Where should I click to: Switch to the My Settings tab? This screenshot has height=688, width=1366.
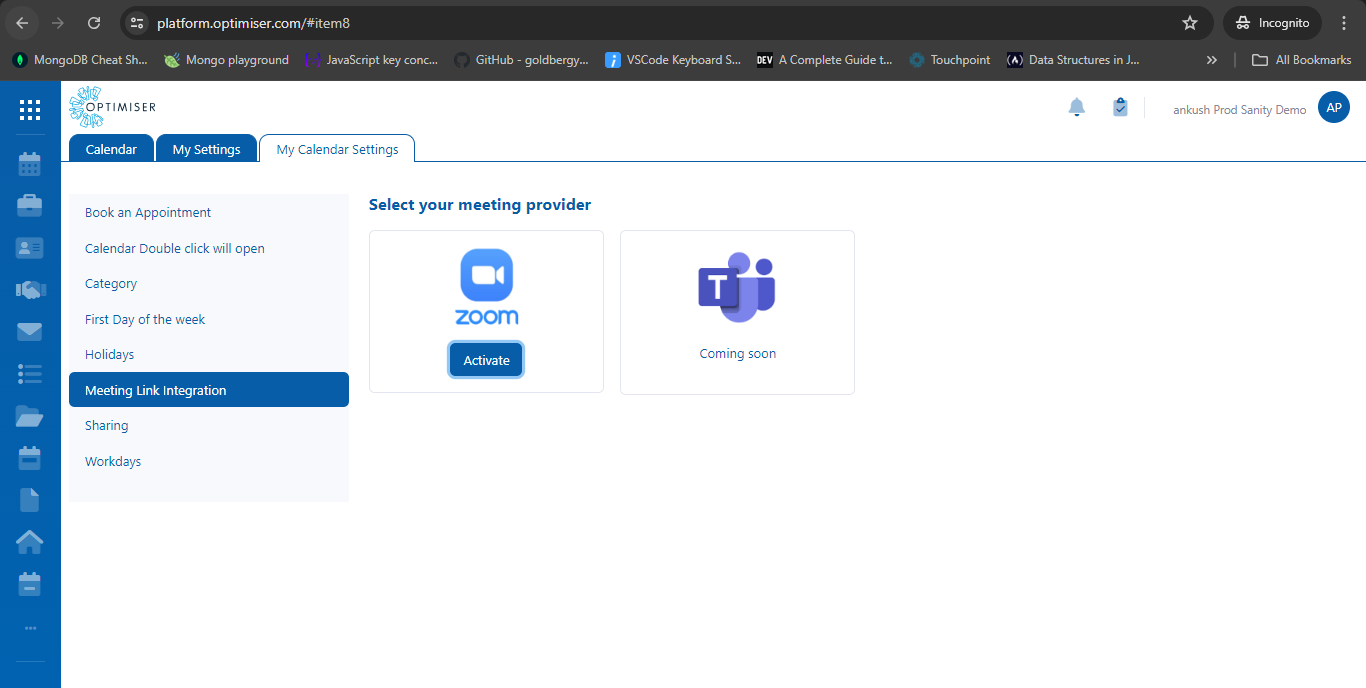(206, 149)
